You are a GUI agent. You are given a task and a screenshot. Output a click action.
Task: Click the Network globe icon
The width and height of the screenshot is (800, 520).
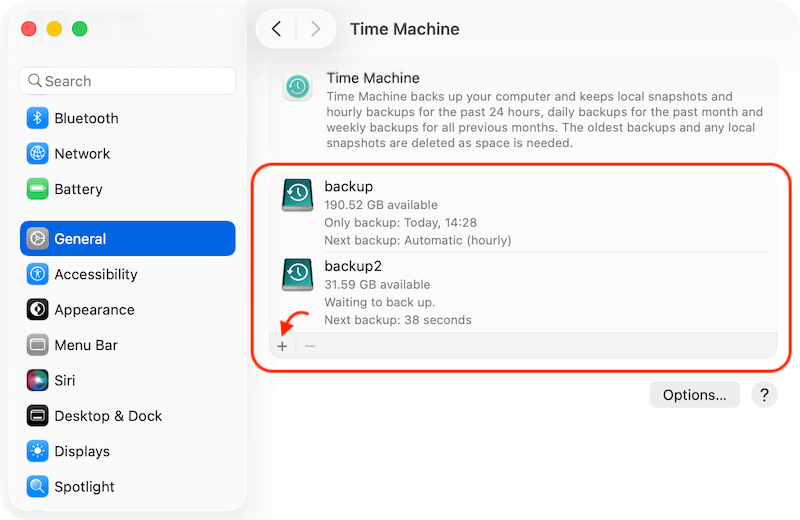click(x=37, y=154)
